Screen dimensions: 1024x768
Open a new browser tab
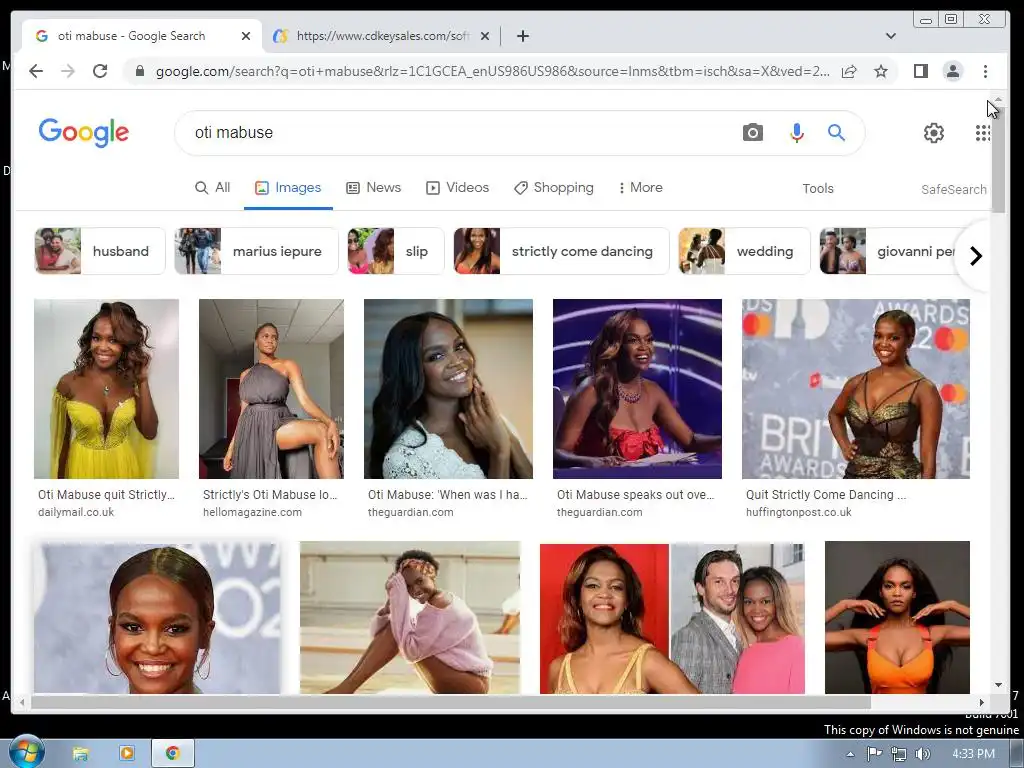tap(522, 36)
